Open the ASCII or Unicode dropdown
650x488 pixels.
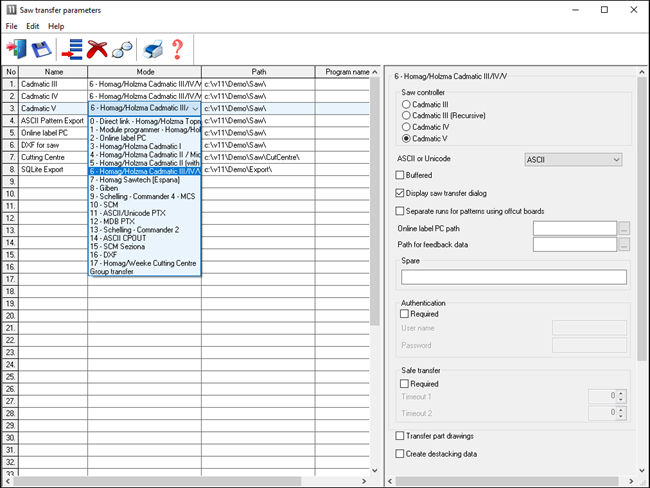pos(574,158)
